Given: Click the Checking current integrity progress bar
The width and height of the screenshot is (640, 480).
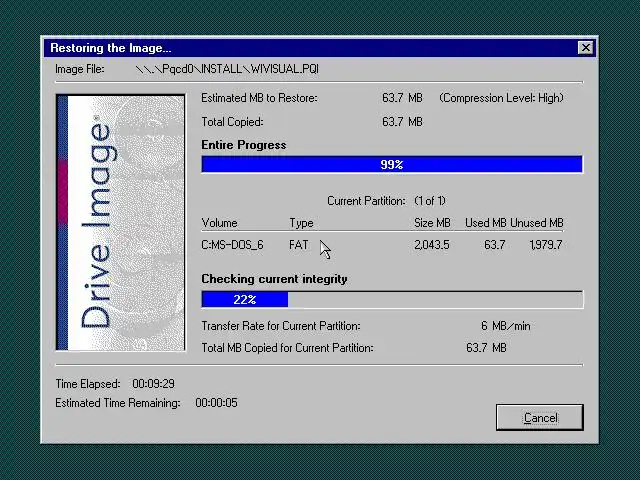Looking at the screenshot, I should click(392, 300).
